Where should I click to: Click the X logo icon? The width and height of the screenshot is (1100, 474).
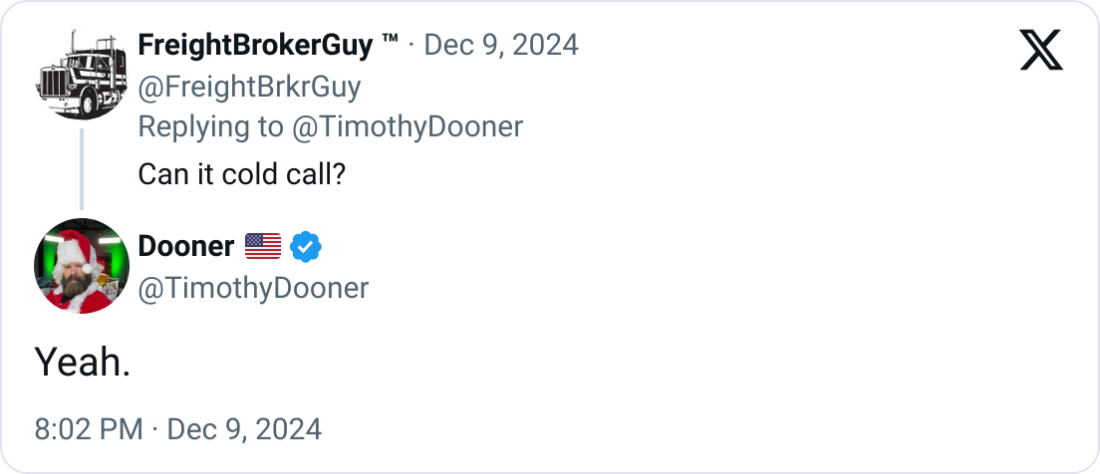[x=1041, y=49]
